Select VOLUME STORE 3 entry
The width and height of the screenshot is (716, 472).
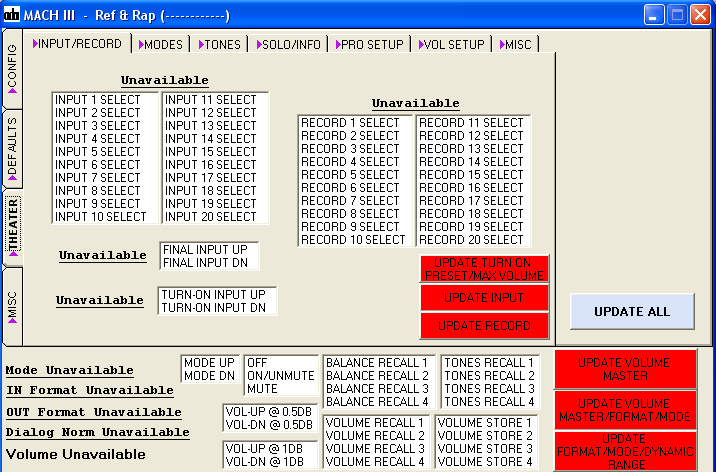(485, 448)
